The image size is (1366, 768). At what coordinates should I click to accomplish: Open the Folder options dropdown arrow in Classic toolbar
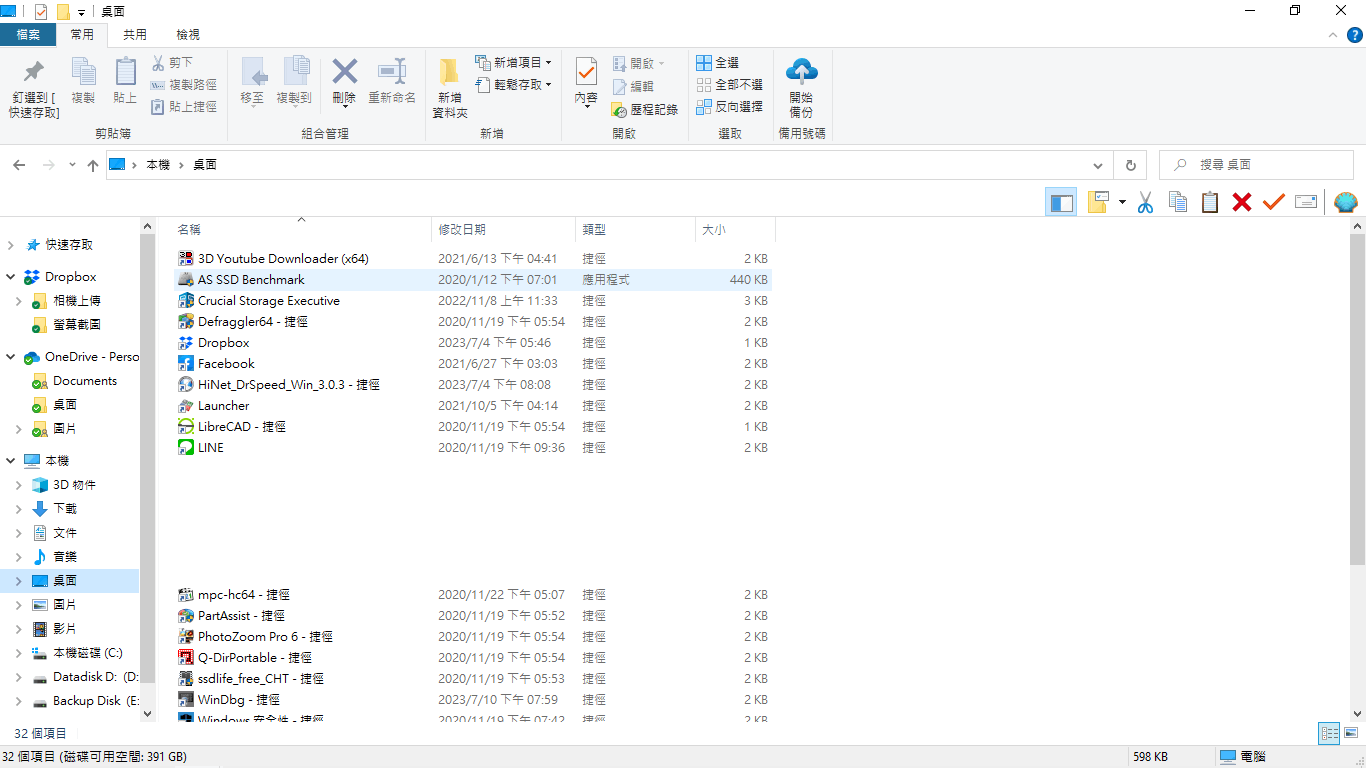pos(1122,202)
